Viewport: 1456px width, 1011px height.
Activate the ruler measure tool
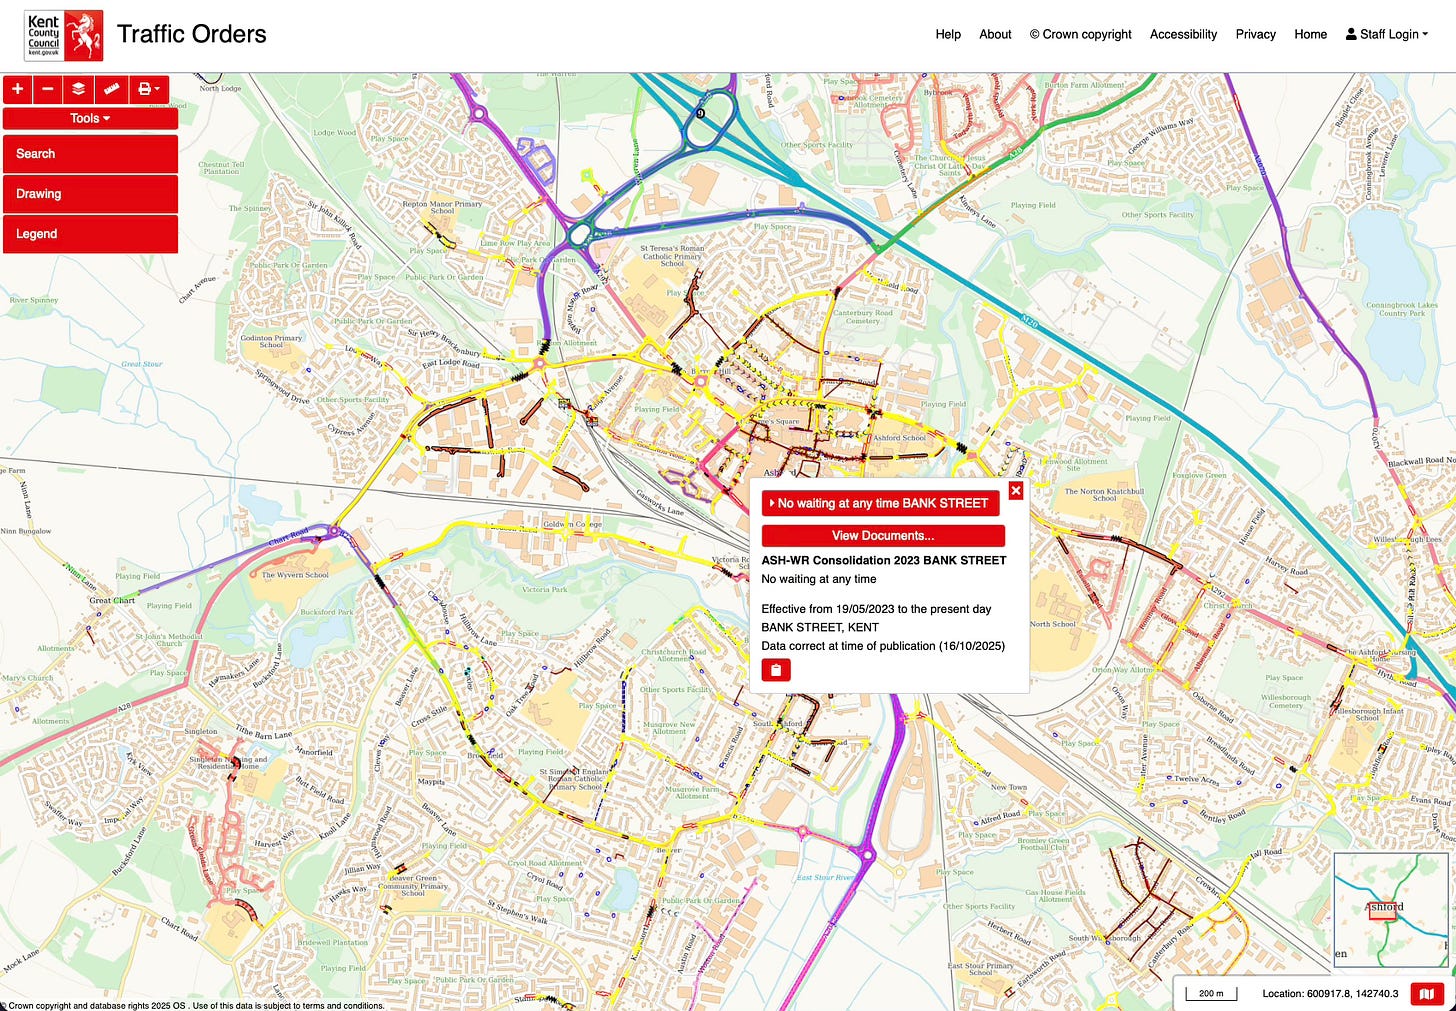[111, 89]
